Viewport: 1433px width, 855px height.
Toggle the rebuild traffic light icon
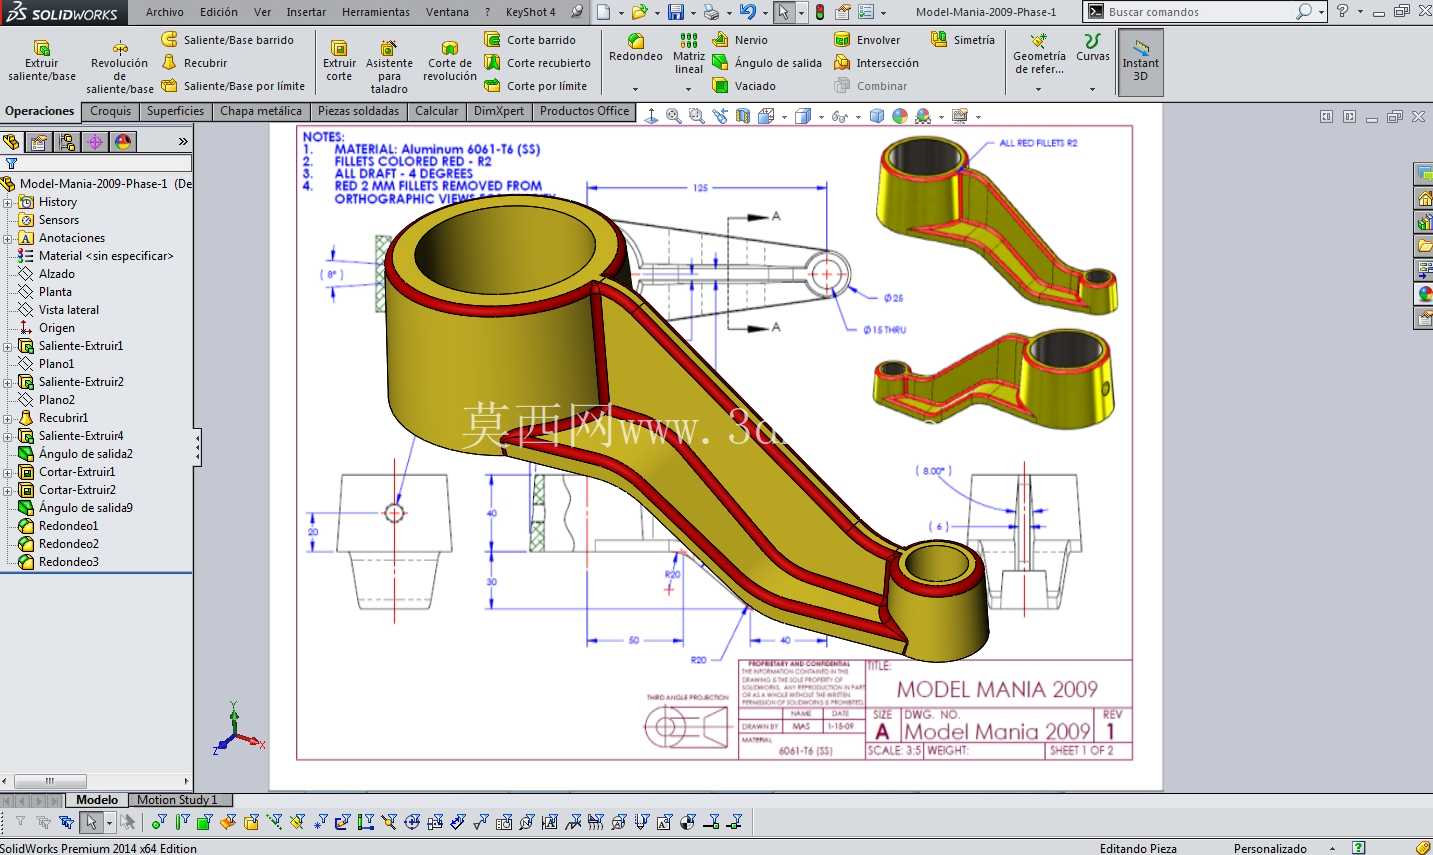(820, 12)
